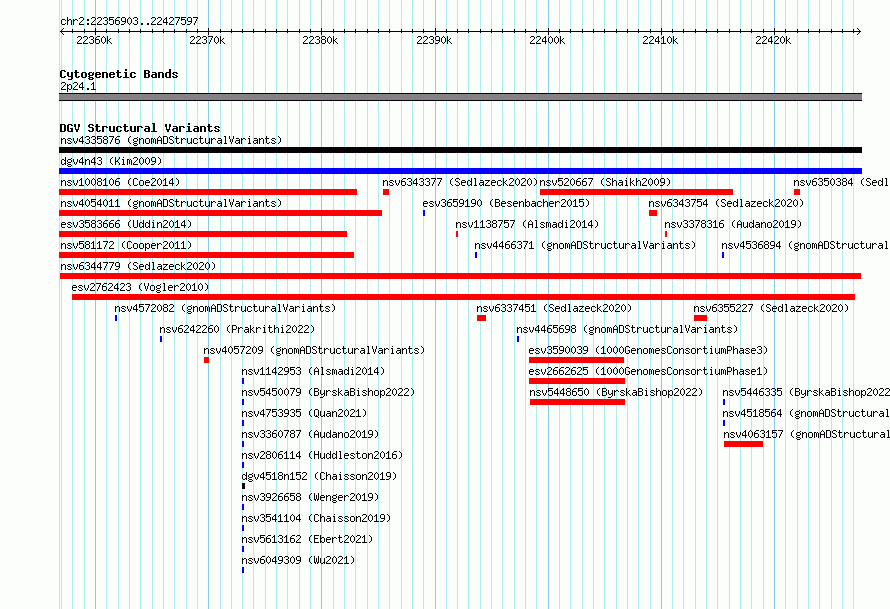The height and width of the screenshot is (609, 890).
Task: Click the red bar under esv3590039
Action: (576, 360)
